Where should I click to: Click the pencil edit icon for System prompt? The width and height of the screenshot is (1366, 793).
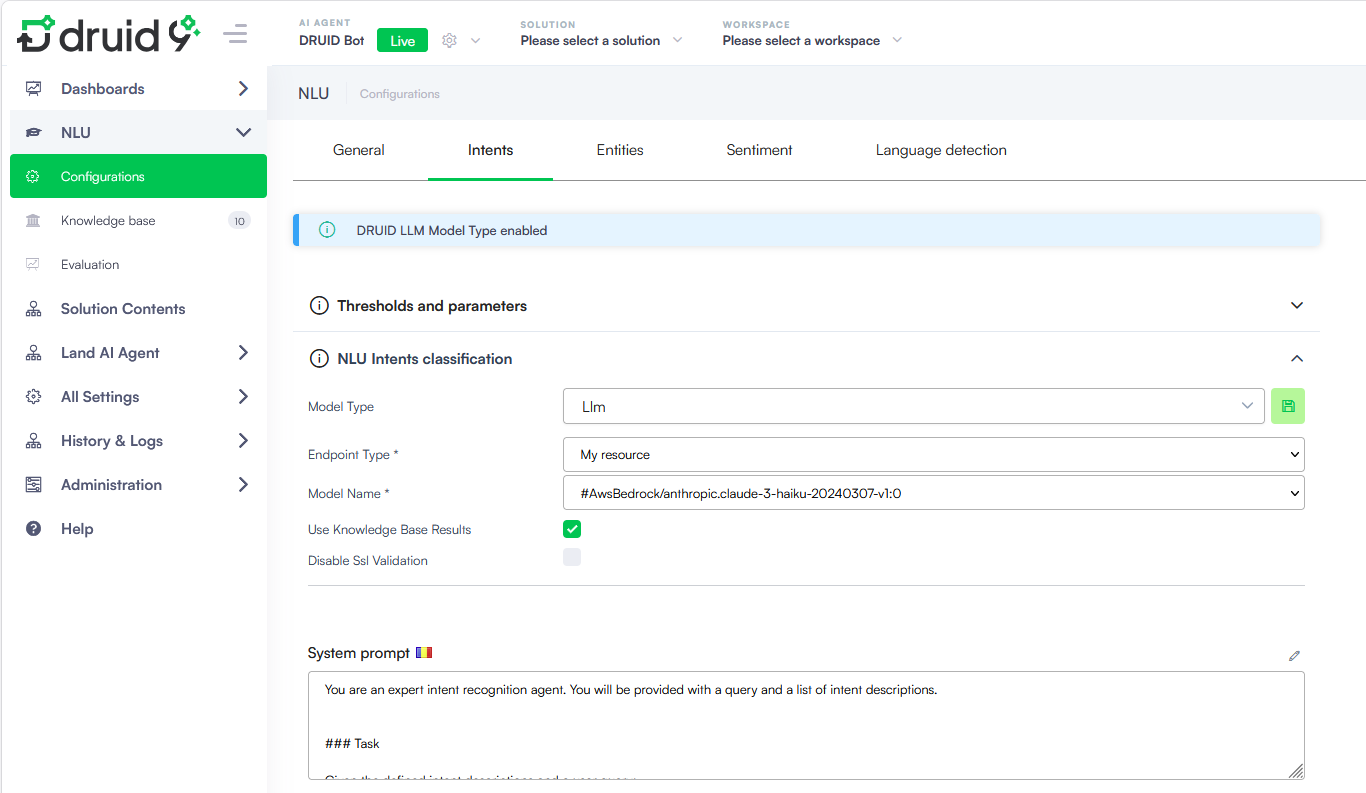1294,656
